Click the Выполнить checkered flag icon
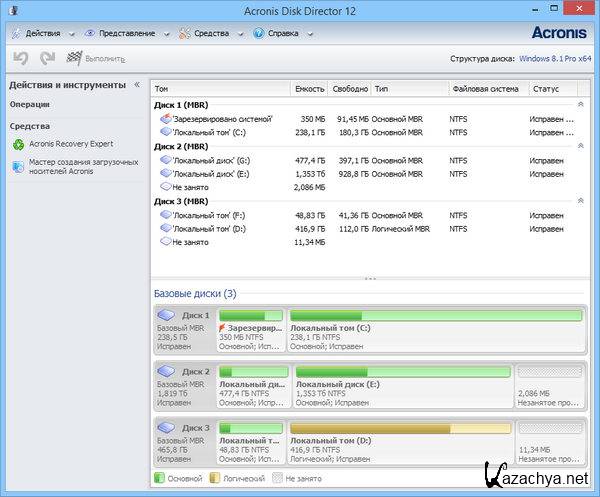 74,60
